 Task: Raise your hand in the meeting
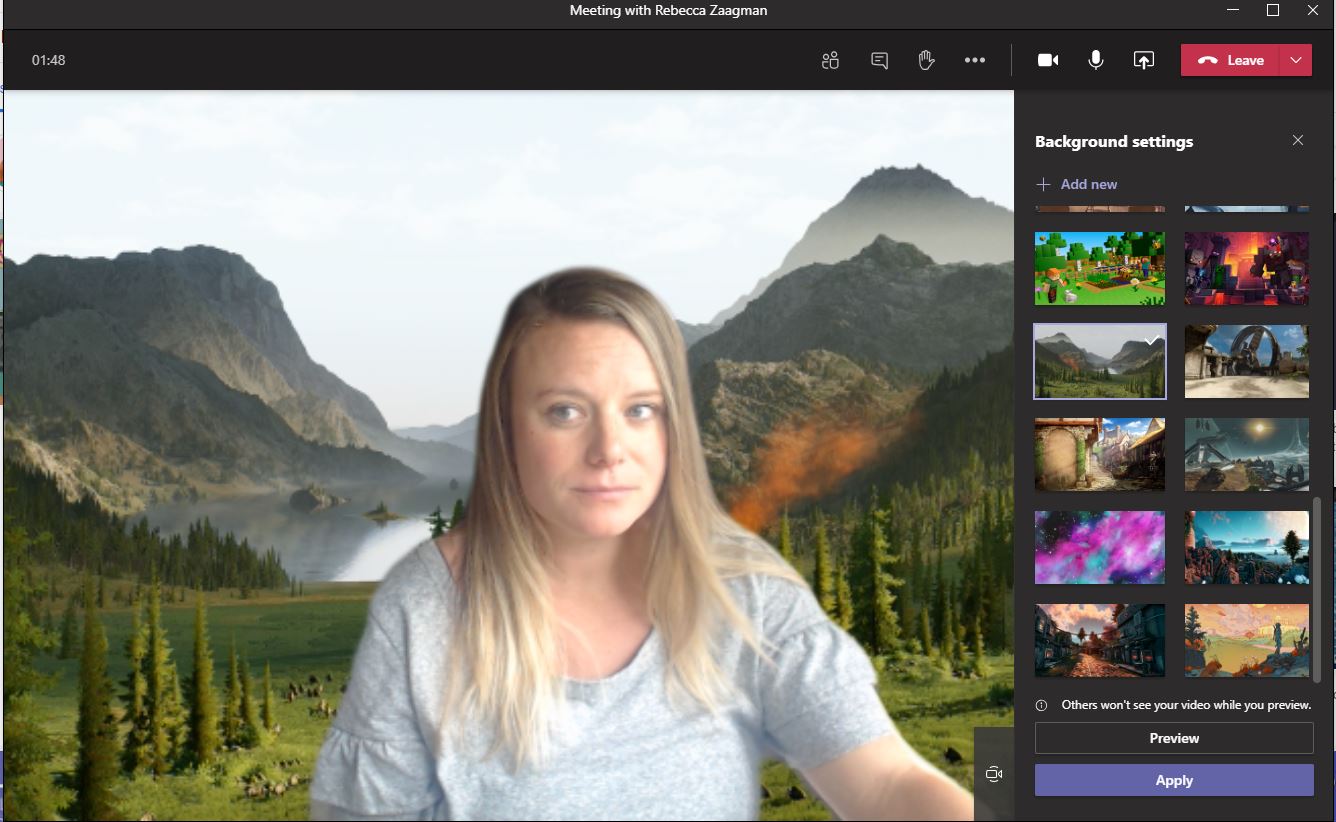[x=927, y=60]
